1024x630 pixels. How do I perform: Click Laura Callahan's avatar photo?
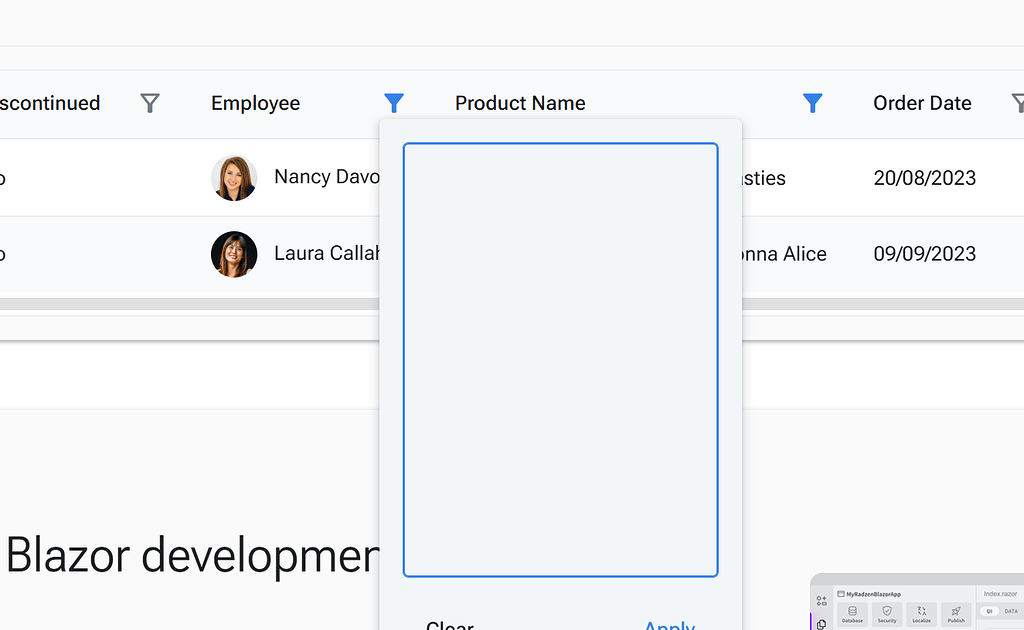tap(234, 254)
